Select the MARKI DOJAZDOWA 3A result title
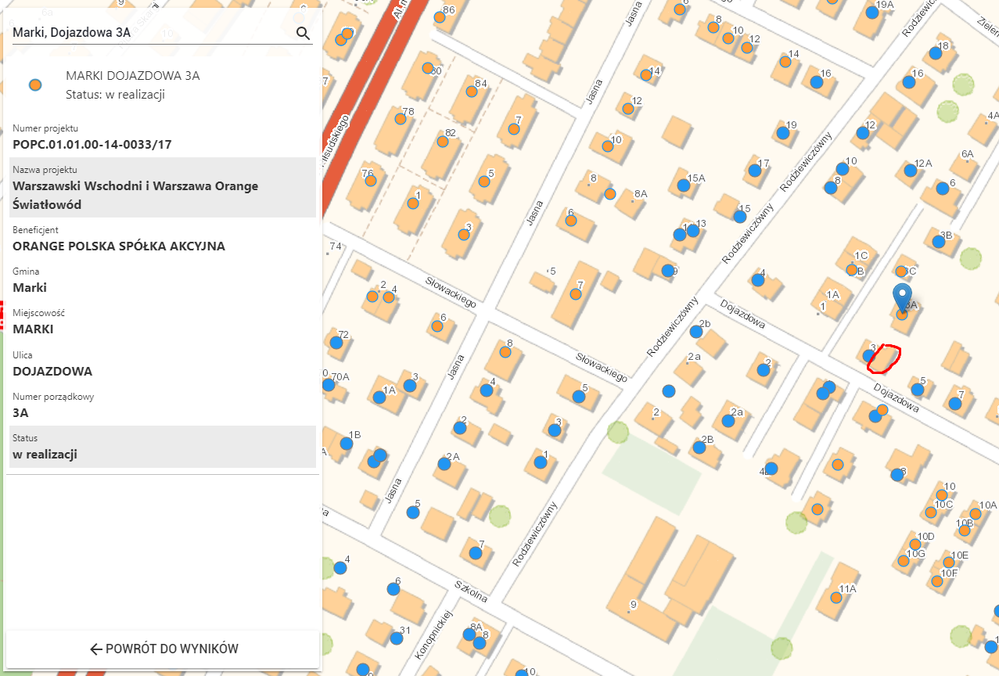The image size is (999, 676). click(x=133, y=75)
